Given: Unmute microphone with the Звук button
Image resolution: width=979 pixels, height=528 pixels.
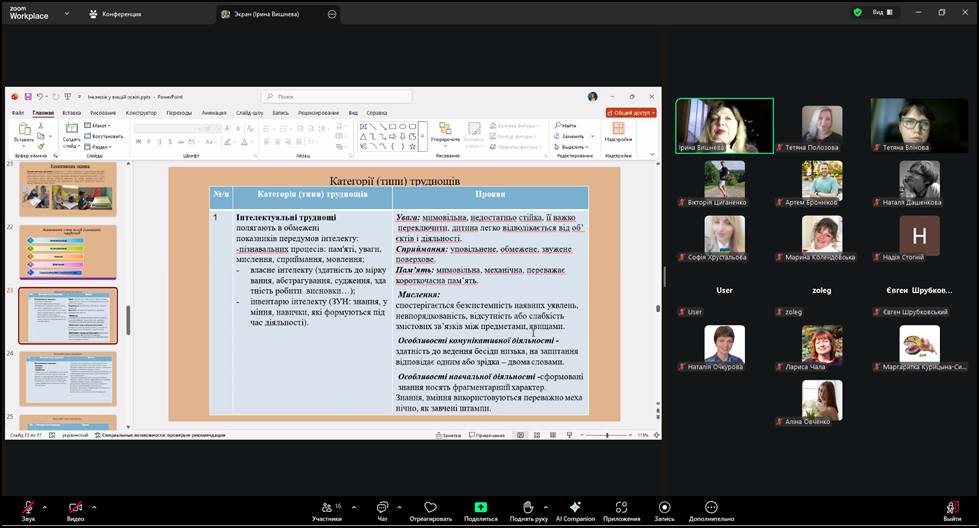Looking at the screenshot, I should (x=28, y=508).
